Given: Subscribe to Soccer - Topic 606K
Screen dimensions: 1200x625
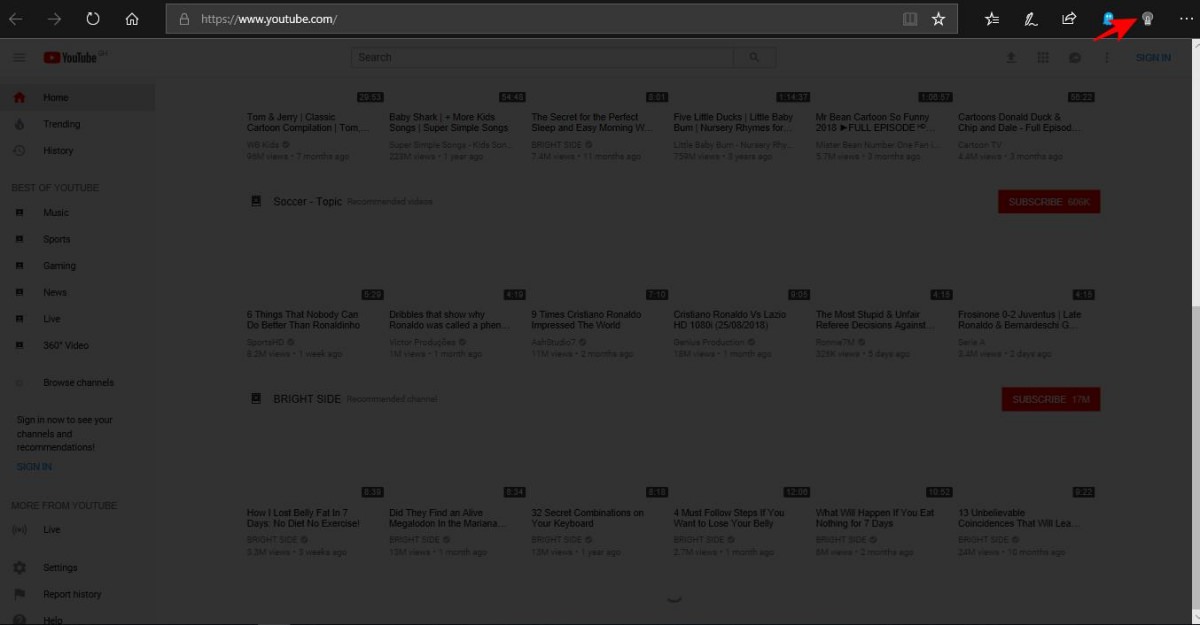Looking at the screenshot, I should click(1049, 202).
